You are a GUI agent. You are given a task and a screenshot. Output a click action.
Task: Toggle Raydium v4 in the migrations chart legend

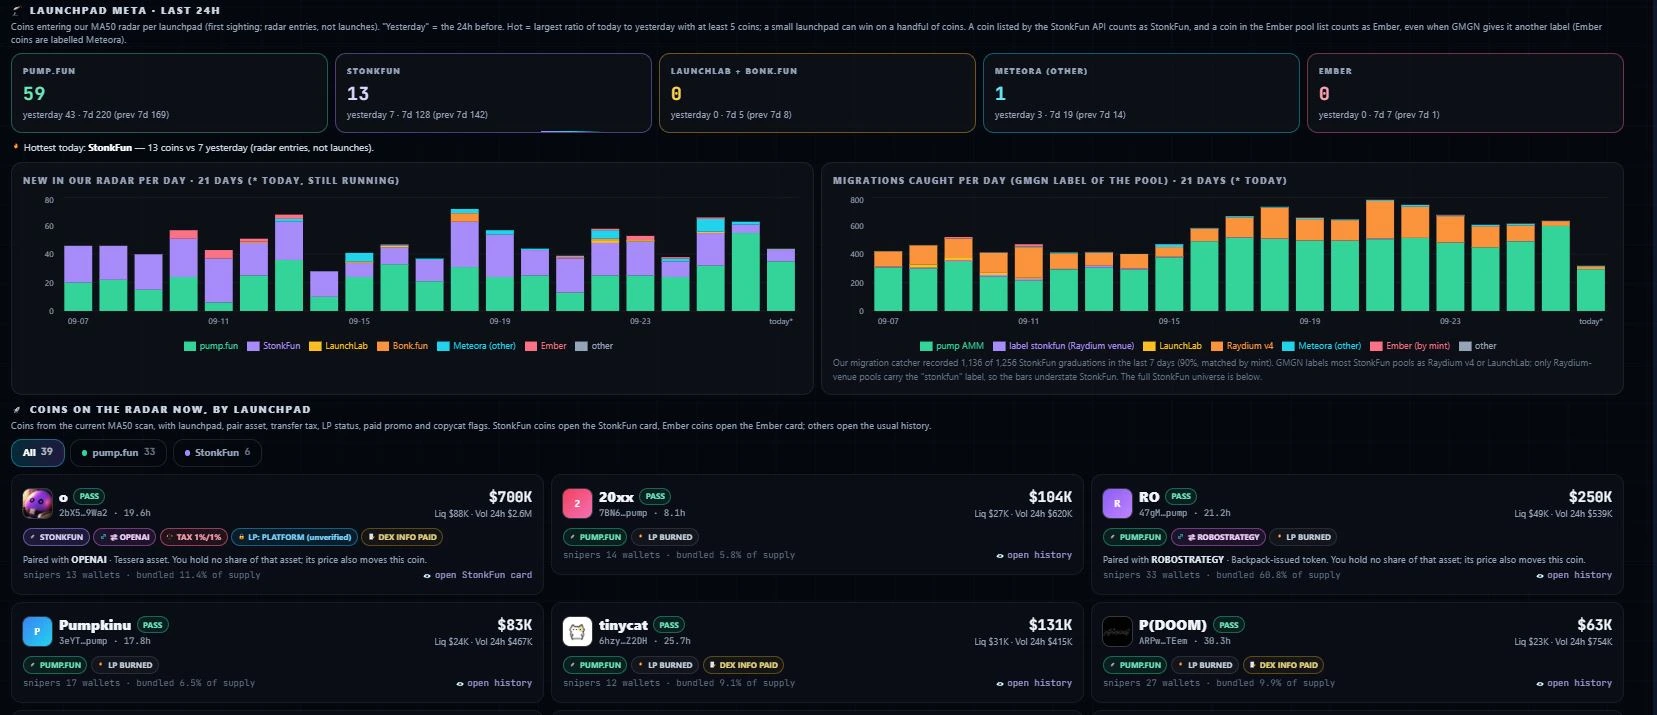(1242, 346)
